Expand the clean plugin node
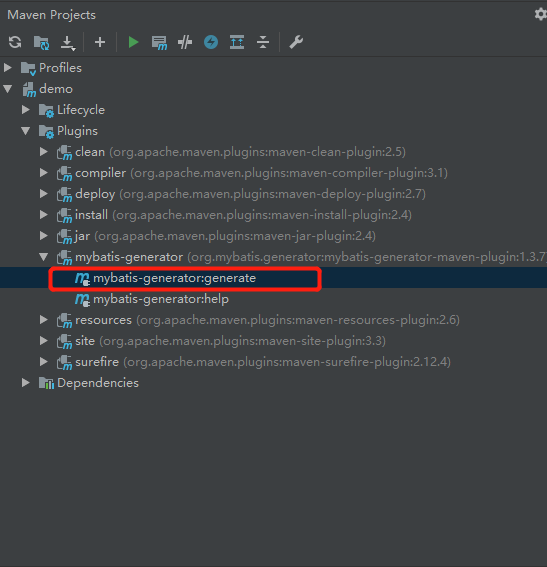Image resolution: width=547 pixels, height=567 pixels. (x=44, y=152)
